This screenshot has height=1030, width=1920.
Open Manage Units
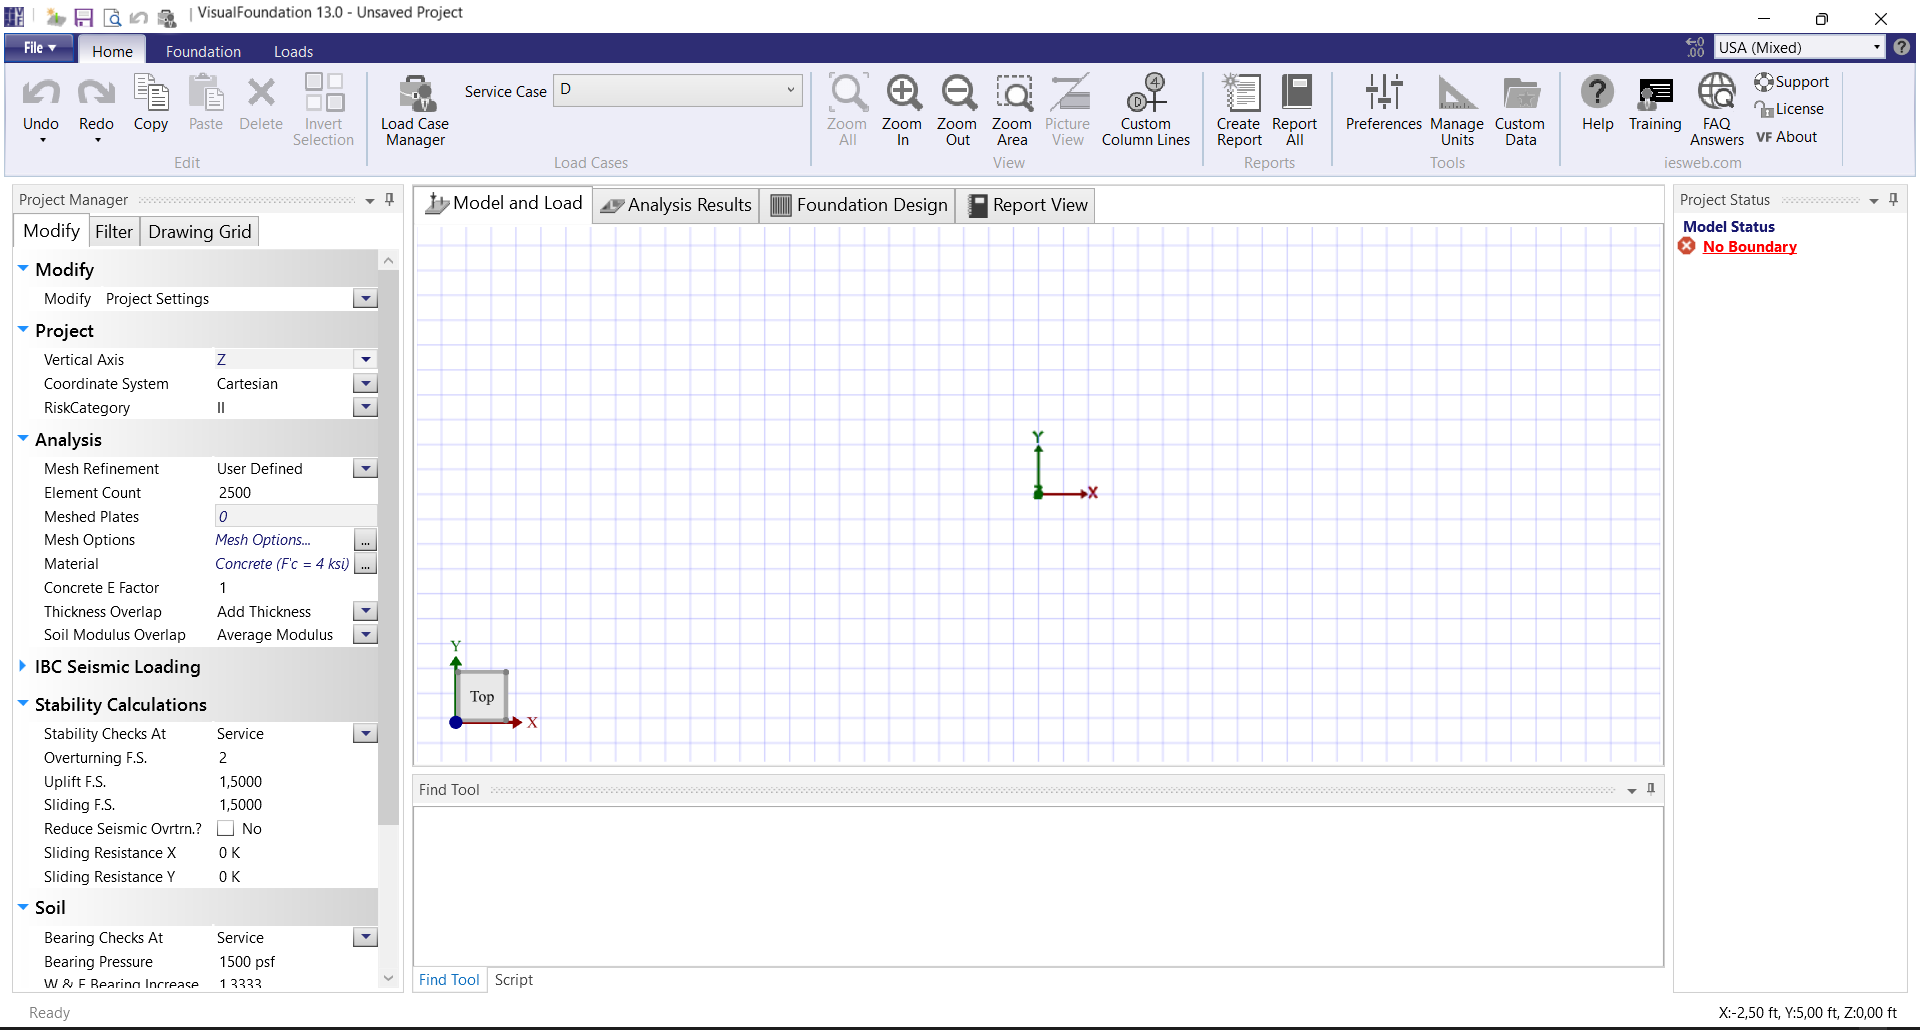click(x=1457, y=110)
